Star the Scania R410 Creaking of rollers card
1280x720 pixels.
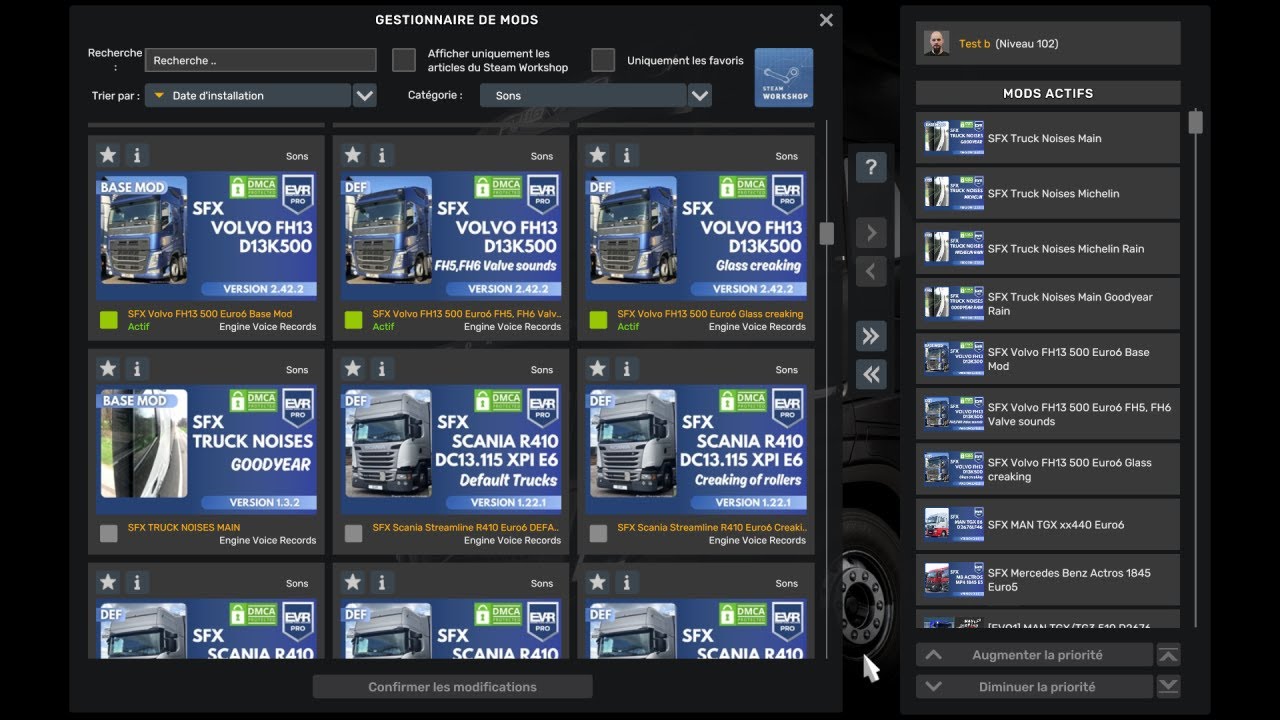pyautogui.click(x=598, y=369)
